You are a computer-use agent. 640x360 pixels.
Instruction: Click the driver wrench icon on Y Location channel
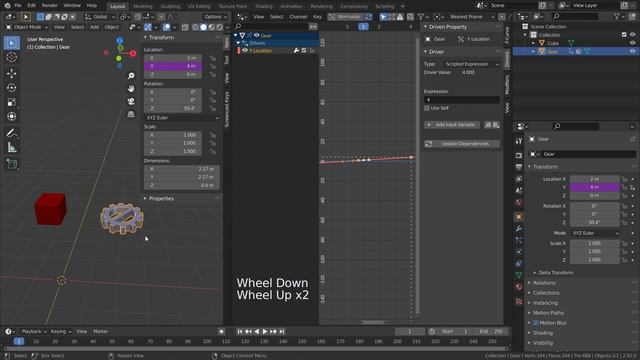tap(296, 51)
